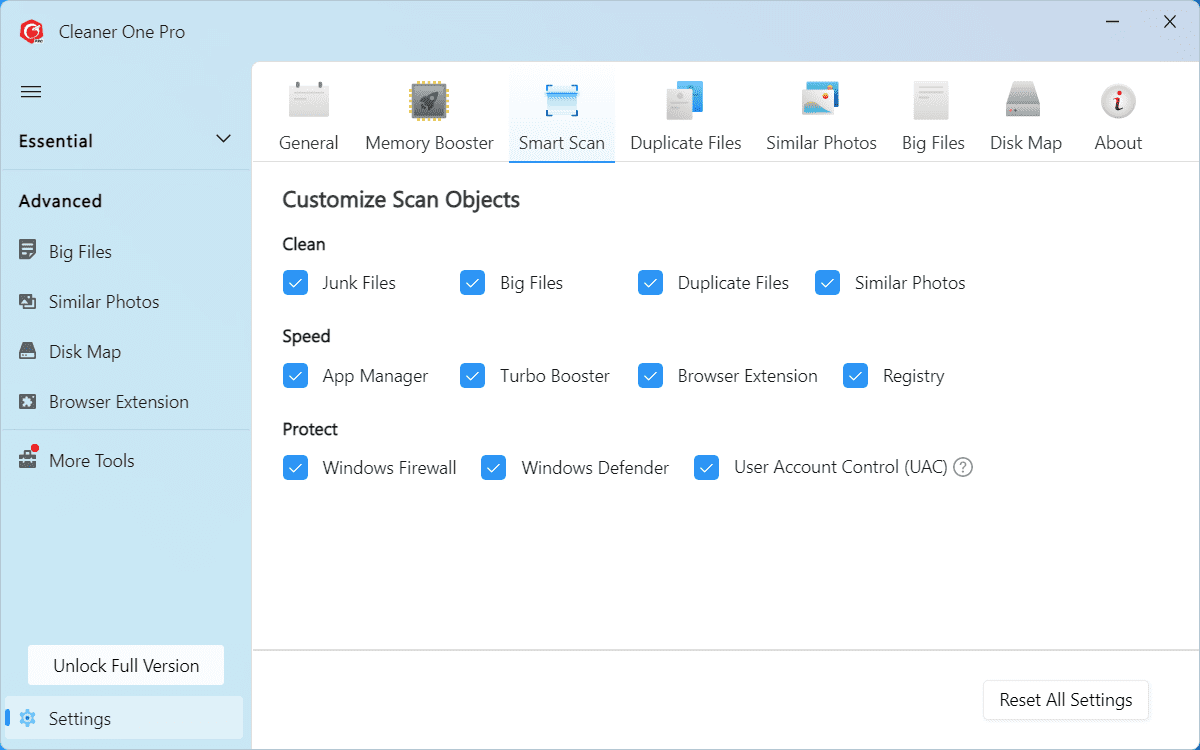Uncheck the Big Files checkbox
This screenshot has height=750, width=1200.
tap(473, 283)
